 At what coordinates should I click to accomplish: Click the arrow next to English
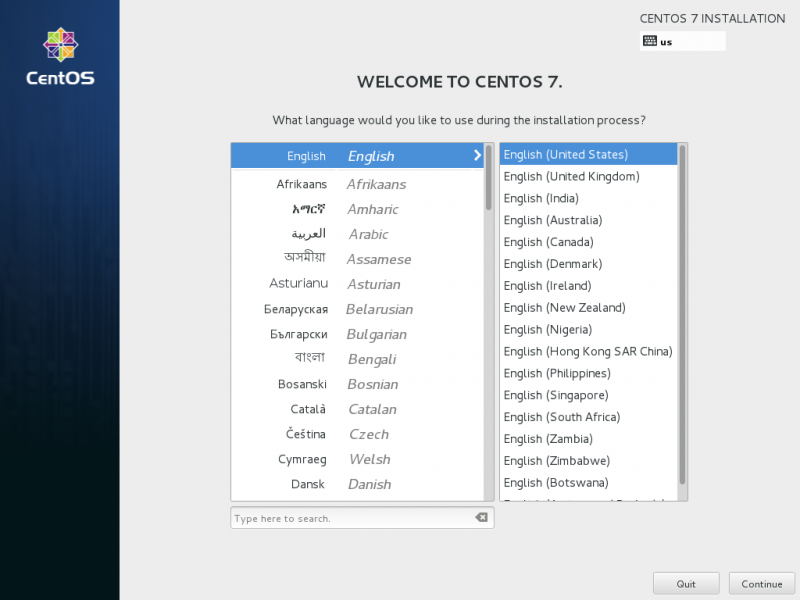(477, 155)
